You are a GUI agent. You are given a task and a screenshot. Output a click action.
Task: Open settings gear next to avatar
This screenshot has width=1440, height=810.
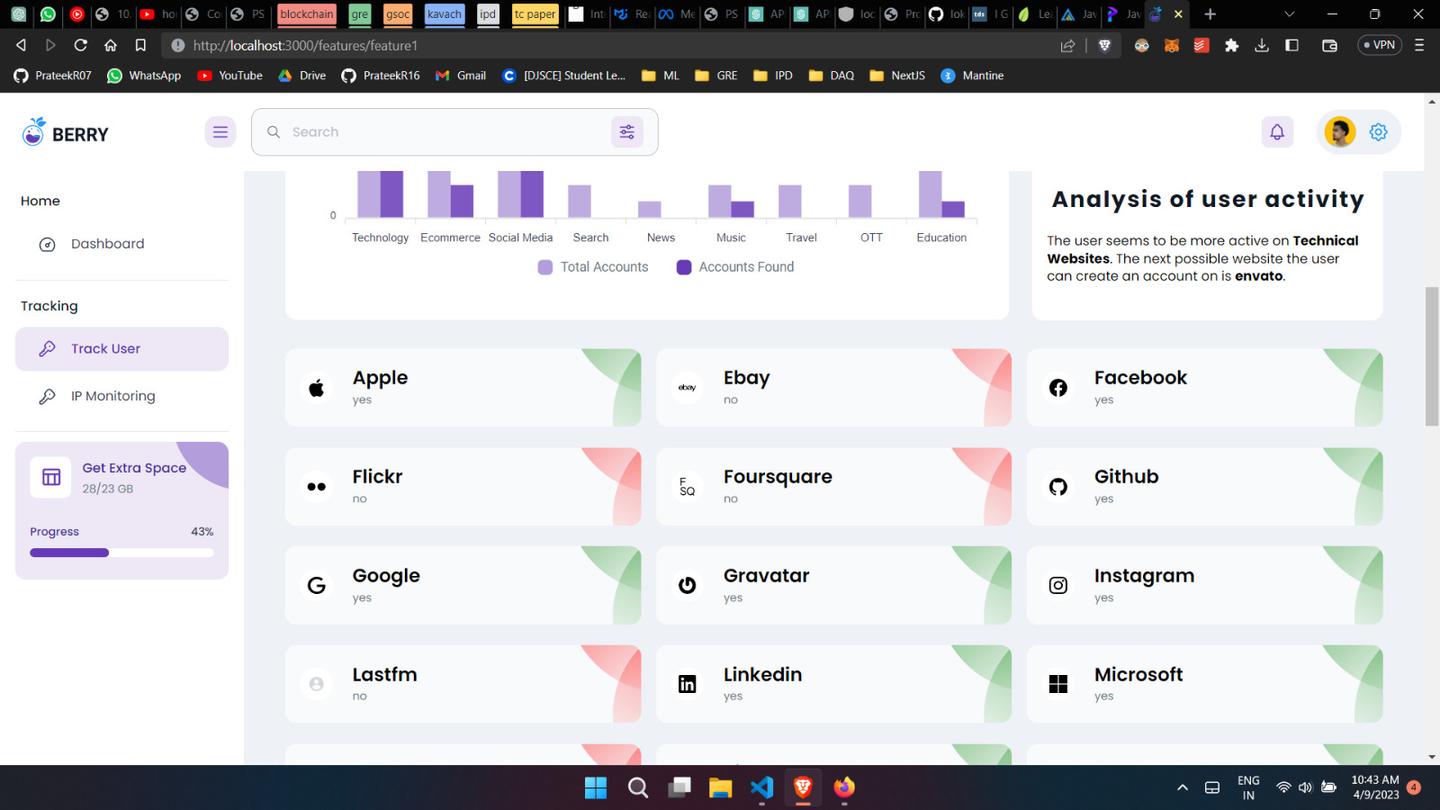(x=1378, y=132)
